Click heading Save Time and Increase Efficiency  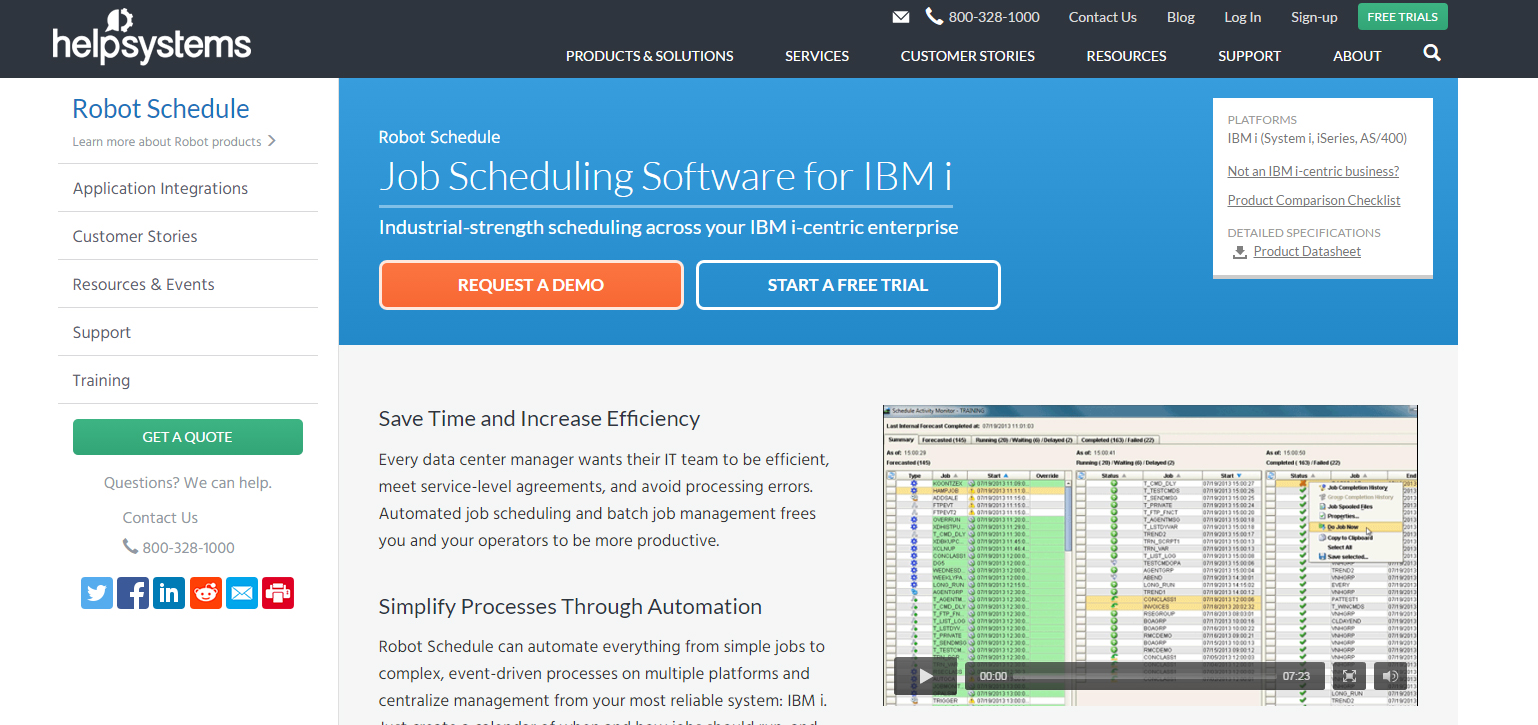pyautogui.click(x=539, y=418)
